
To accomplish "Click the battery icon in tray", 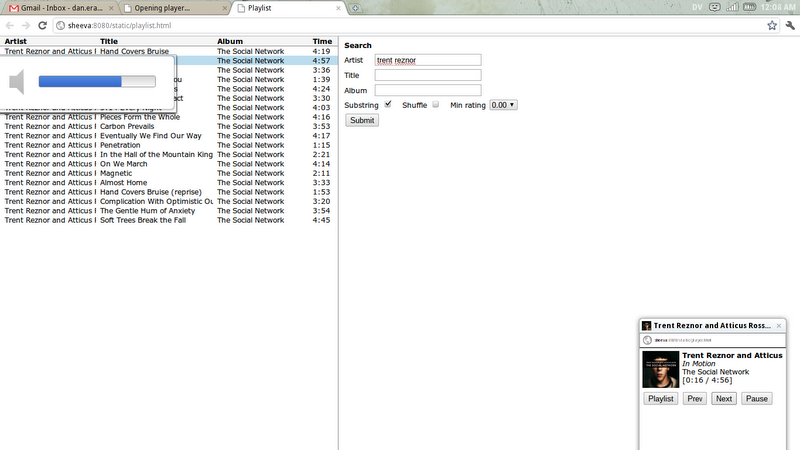I will [749, 7].
